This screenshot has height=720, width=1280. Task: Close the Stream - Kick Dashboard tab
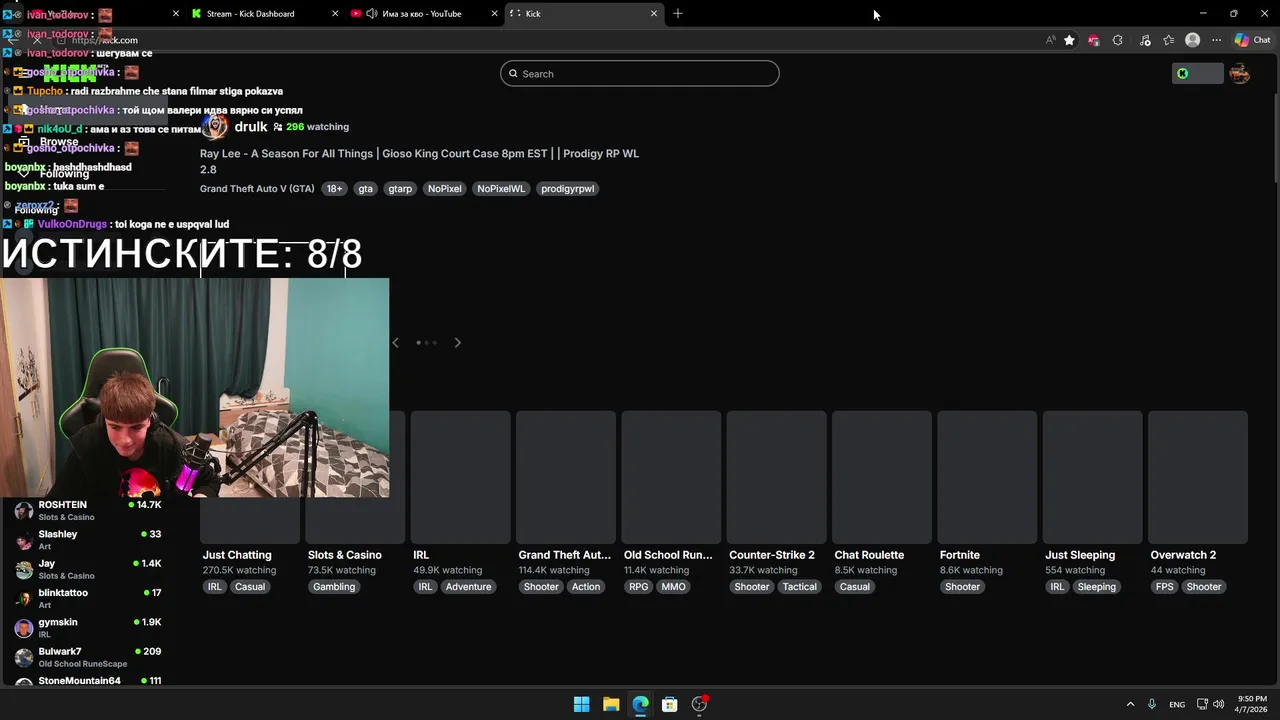[334, 14]
